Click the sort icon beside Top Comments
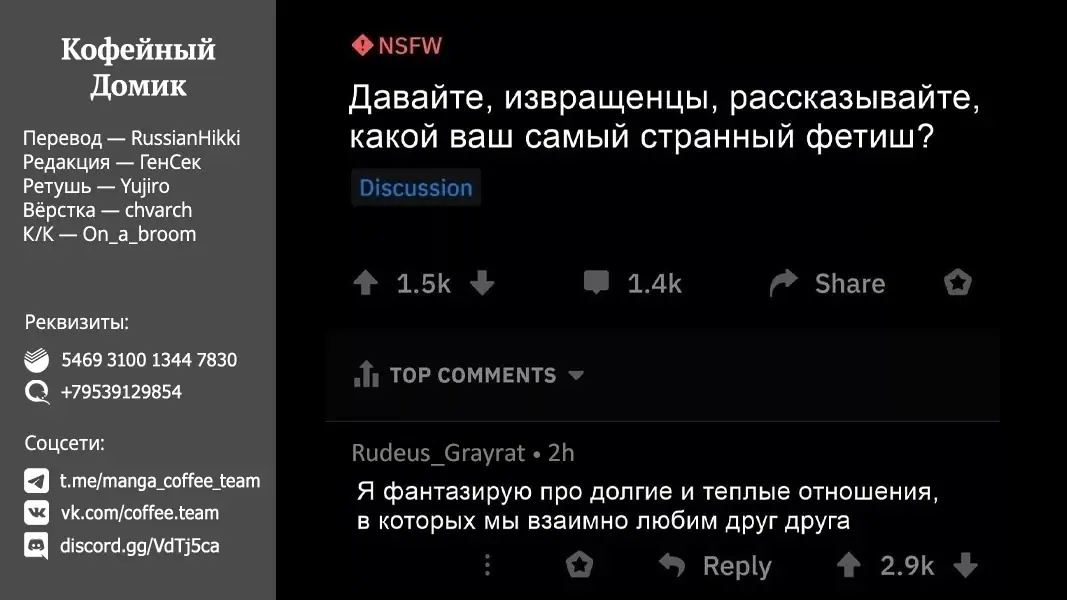Image resolution: width=1067 pixels, height=600 pixels. pos(367,375)
